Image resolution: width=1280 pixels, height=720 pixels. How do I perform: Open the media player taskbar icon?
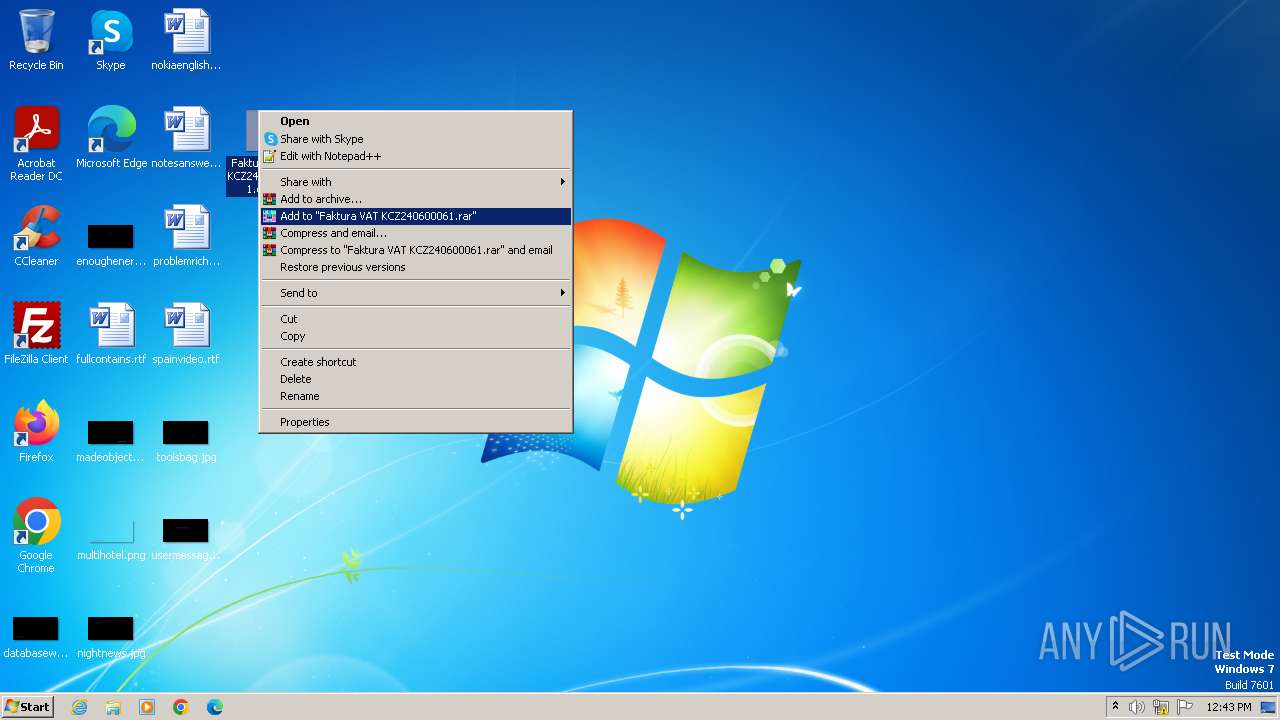click(x=147, y=707)
